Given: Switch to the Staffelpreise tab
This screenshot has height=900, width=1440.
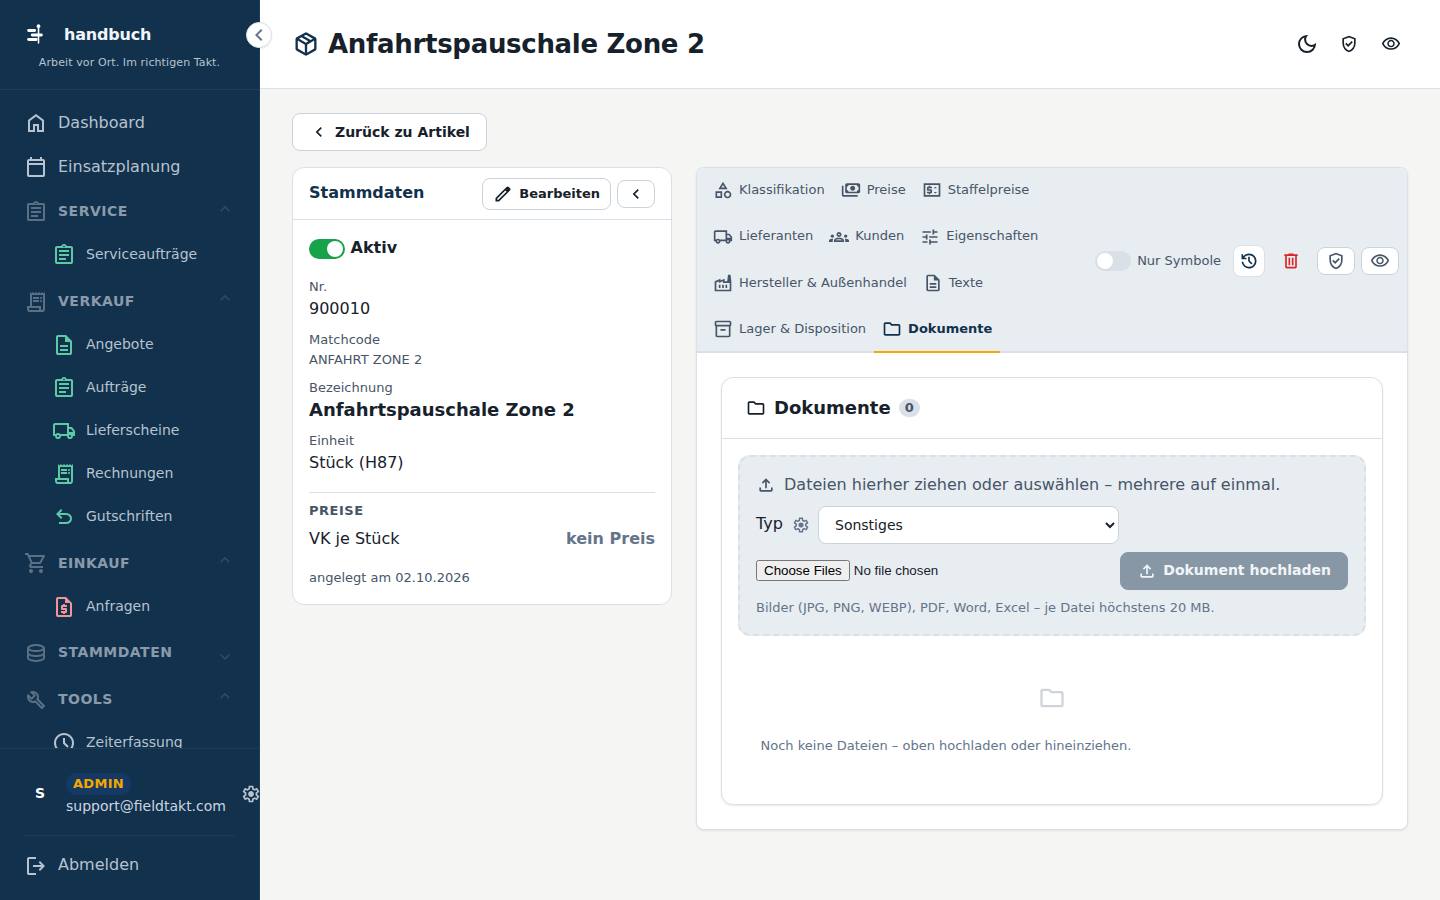Looking at the screenshot, I should (x=976, y=190).
